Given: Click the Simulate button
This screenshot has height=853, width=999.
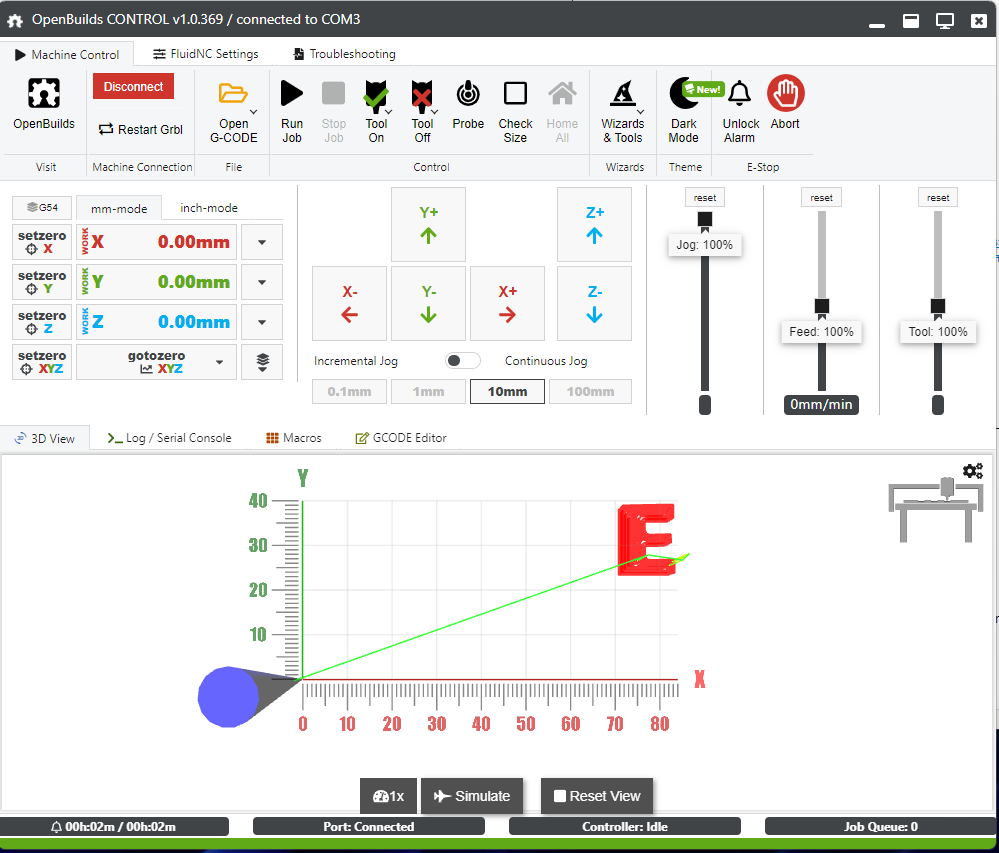Looking at the screenshot, I should click(472, 796).
